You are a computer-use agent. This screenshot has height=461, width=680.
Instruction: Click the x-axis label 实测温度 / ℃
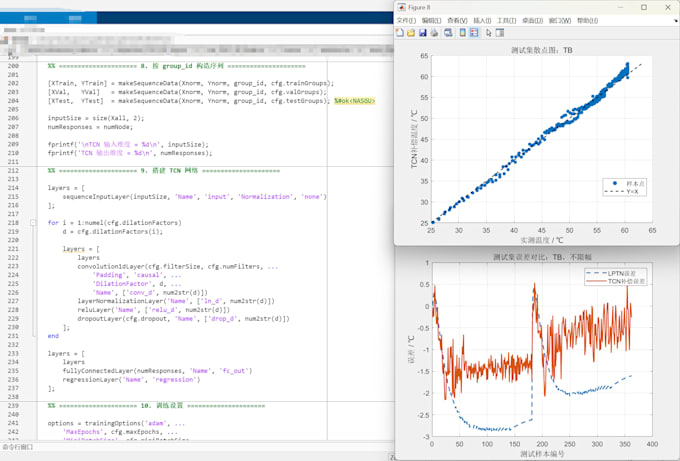click(x=542, y=240)
